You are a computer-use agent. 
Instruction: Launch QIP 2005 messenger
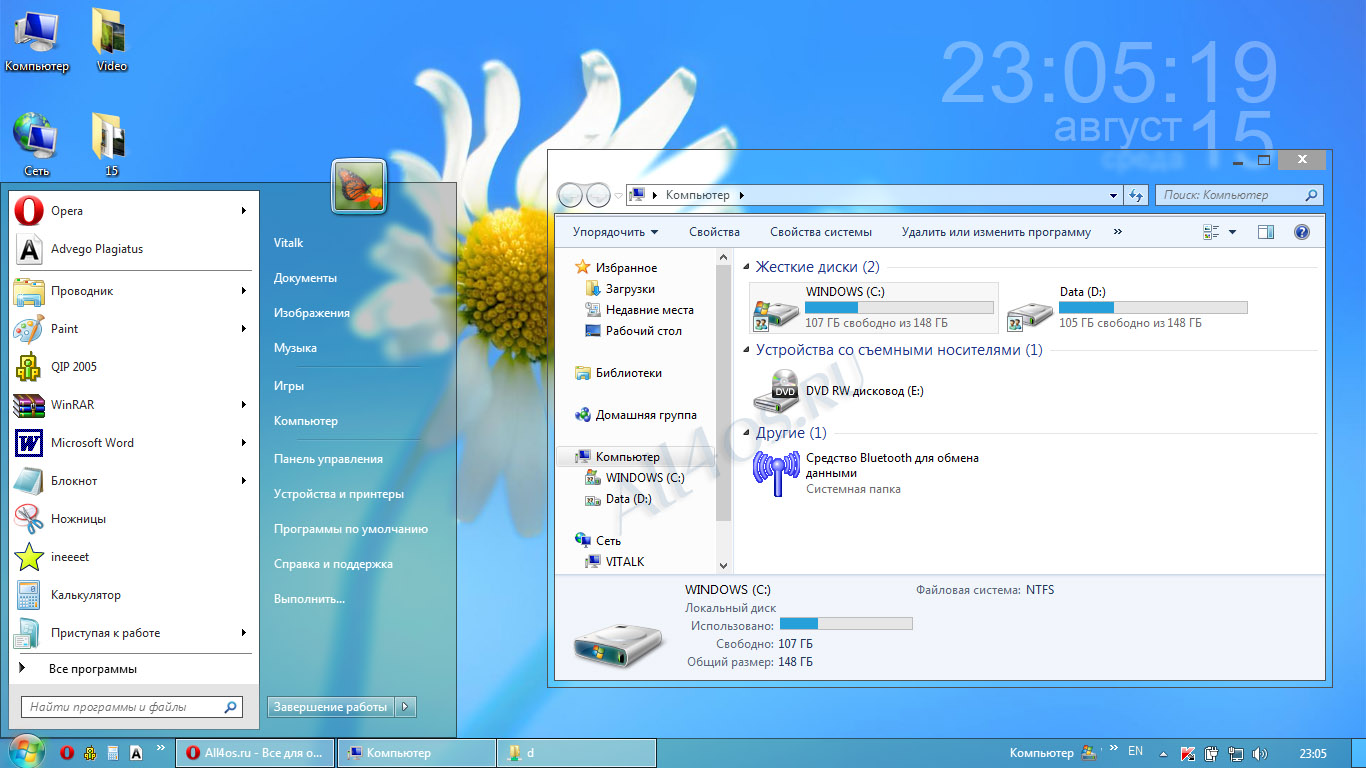click(x=134, y=367)
